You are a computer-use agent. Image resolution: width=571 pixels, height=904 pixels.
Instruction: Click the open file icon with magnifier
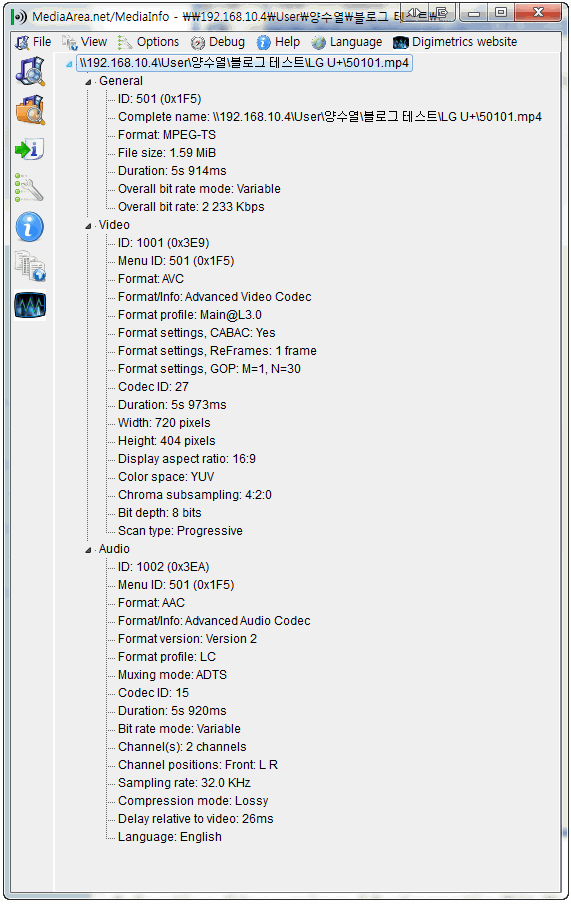pyautogui.click(x=31, y=71)
